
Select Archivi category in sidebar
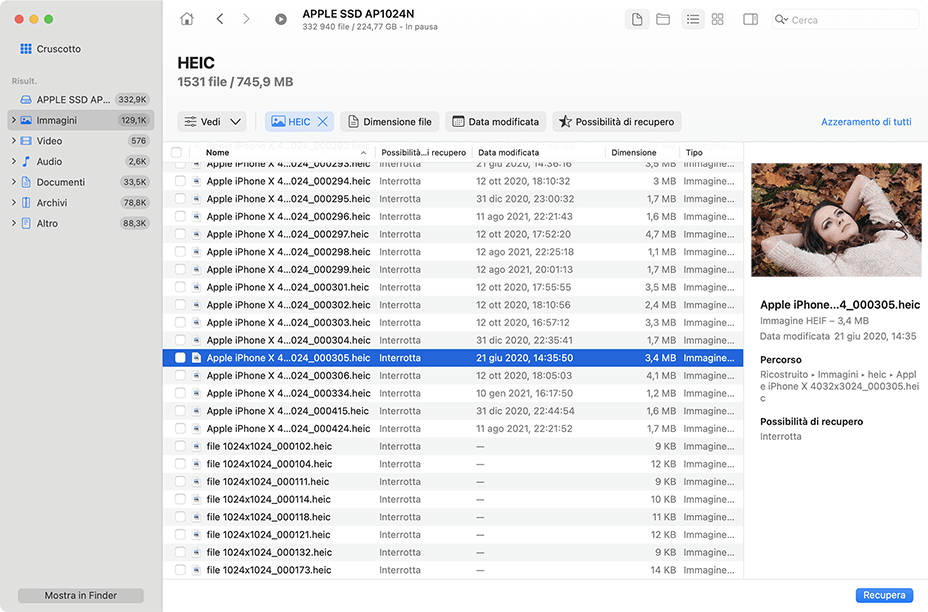point(80,203)
